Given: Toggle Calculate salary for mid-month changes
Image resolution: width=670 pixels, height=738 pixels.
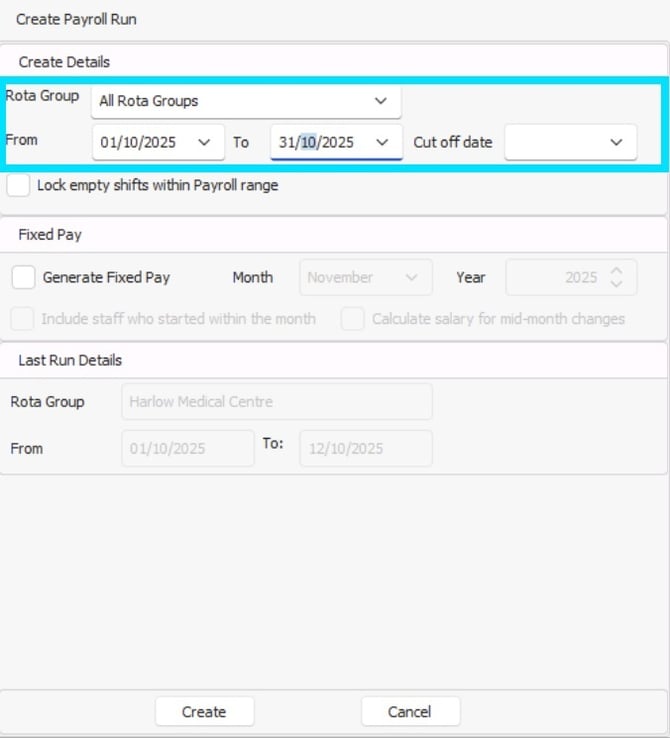Looking at the screenshot, I should (x=352, y=319).
